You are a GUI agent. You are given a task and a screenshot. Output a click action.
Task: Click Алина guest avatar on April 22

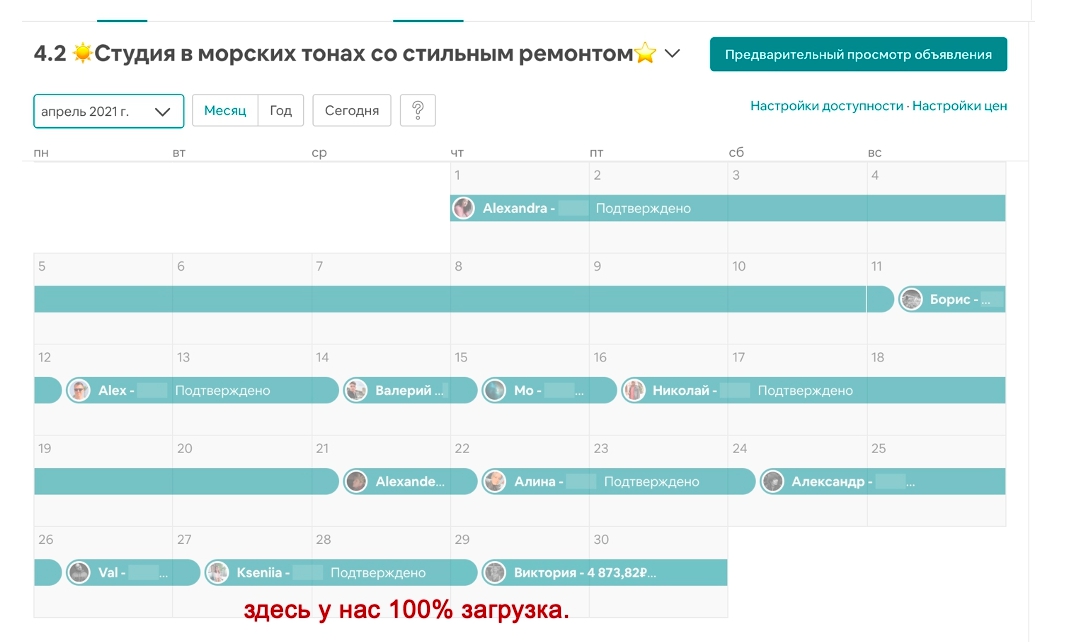point(494,482)
